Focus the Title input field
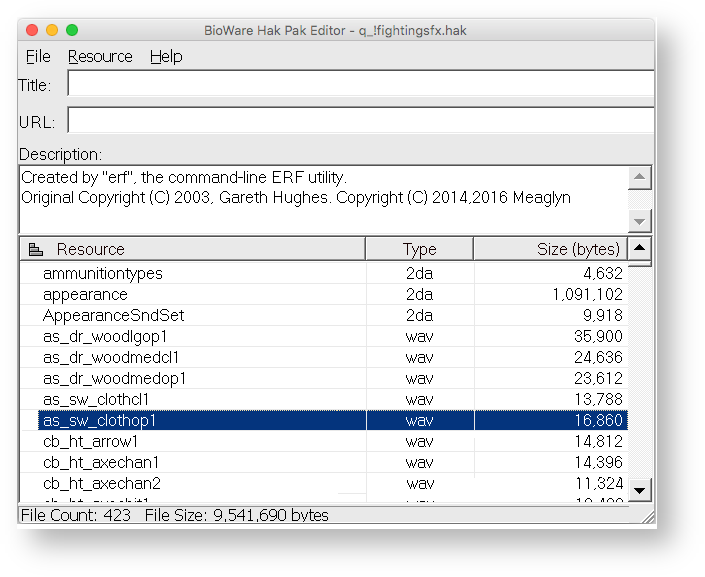 [x=361, y=83]
